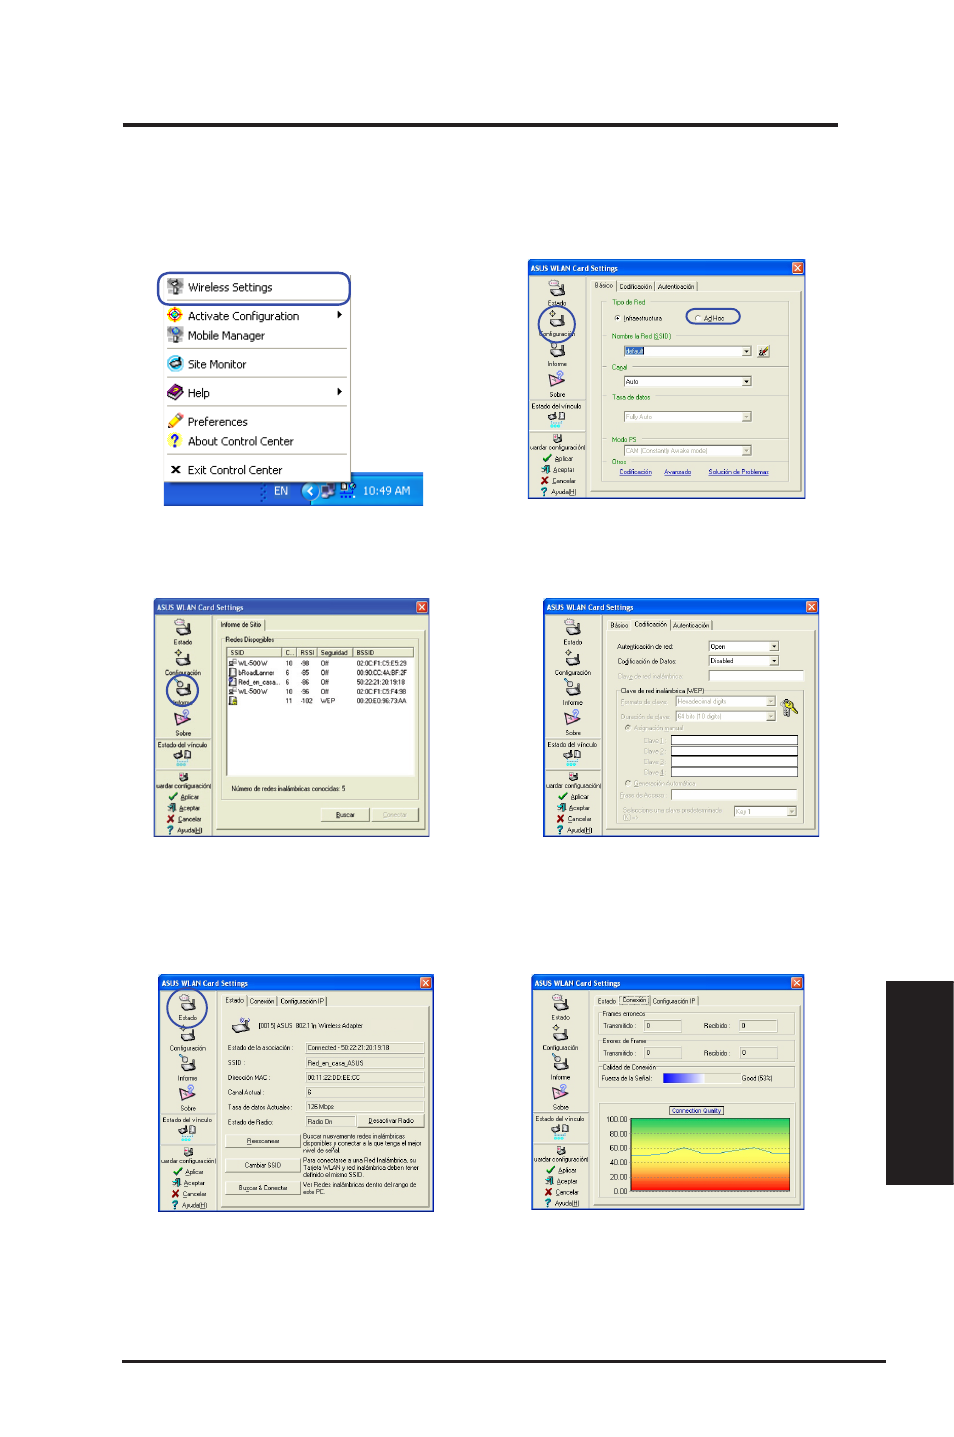Click Sobre icon in the Connection Quality window
This screenshot has width=954, height=1437.
click(561, 1096)
